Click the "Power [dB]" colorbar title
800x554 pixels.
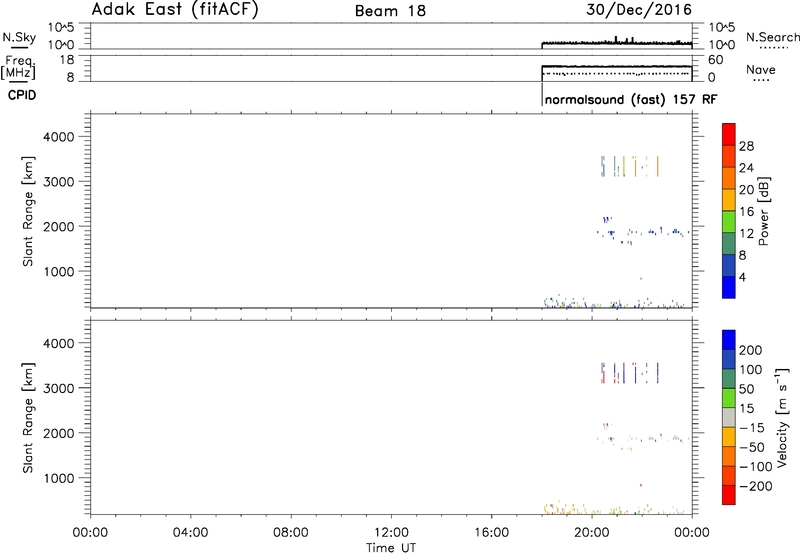pos(764,211)
